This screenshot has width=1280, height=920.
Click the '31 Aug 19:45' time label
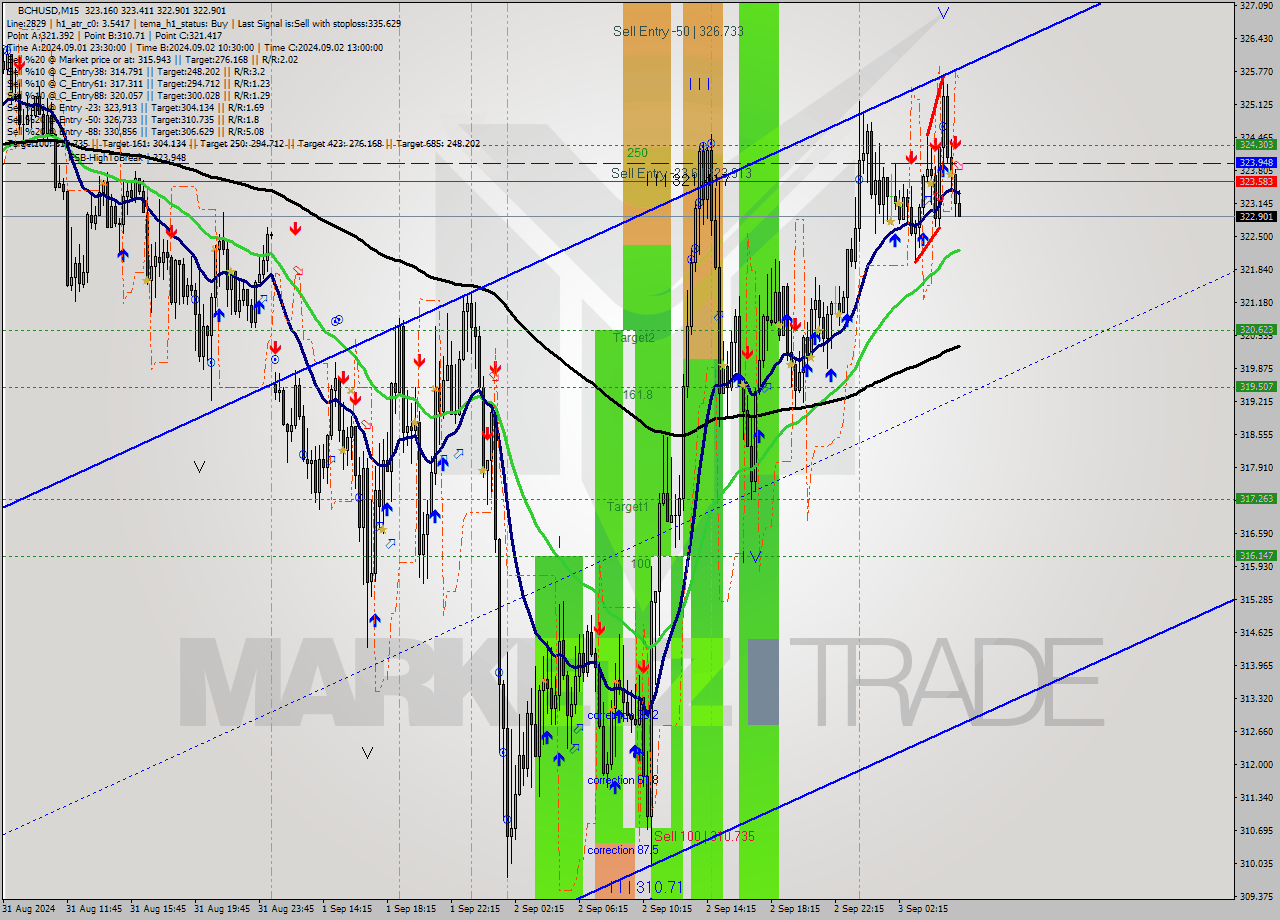[223, 910]
